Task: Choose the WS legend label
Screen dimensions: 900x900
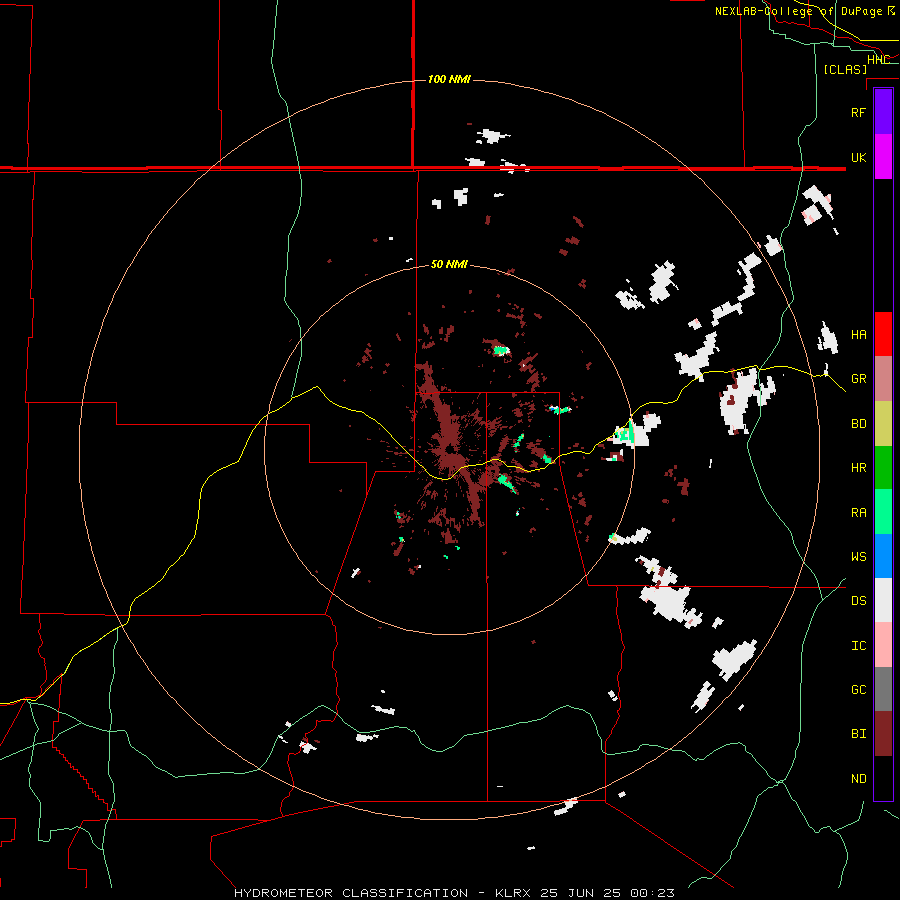Action: (x=858, y=556)
